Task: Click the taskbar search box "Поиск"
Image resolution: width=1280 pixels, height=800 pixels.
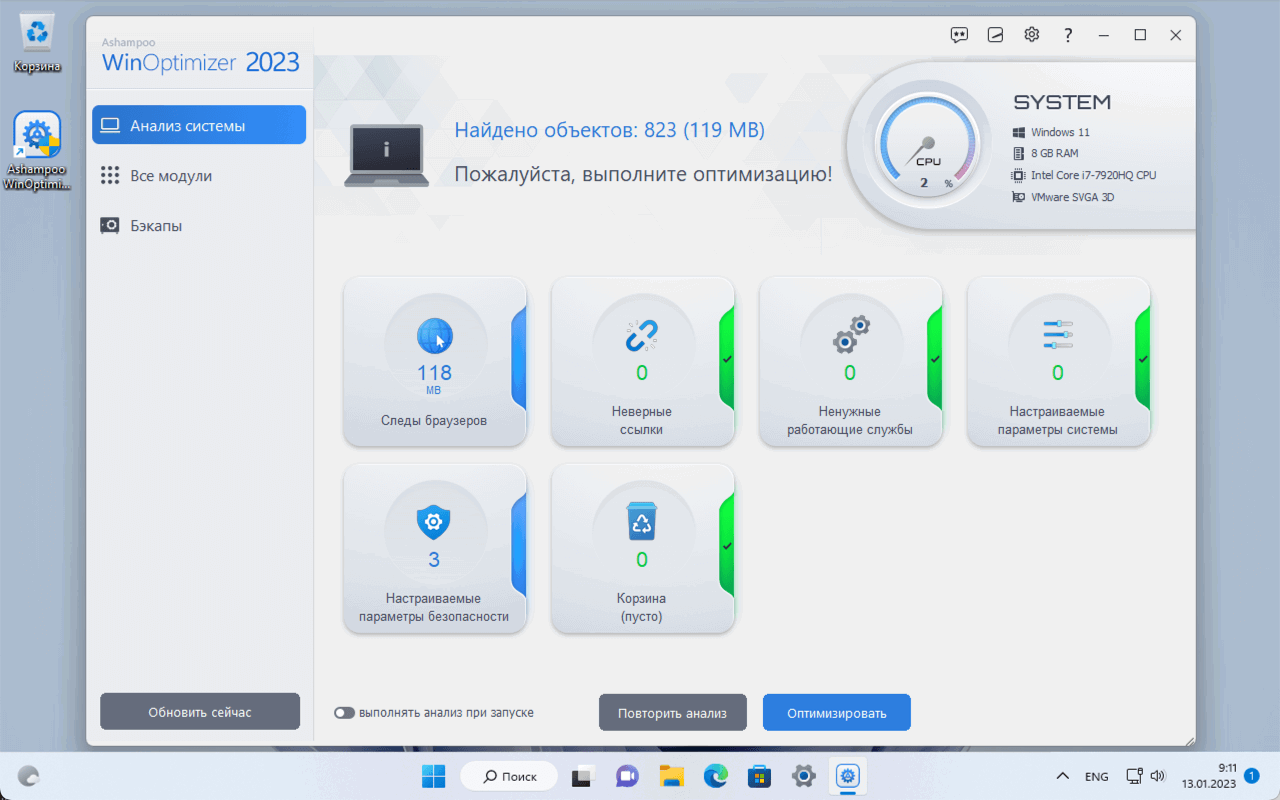Action: pyautogui.click(x=508, y=776)
